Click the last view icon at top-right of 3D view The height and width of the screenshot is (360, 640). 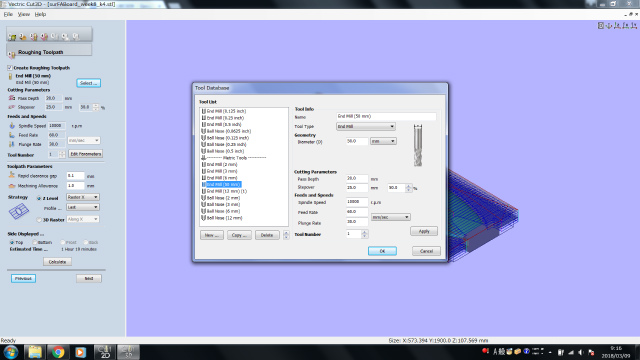click(633, 25)
